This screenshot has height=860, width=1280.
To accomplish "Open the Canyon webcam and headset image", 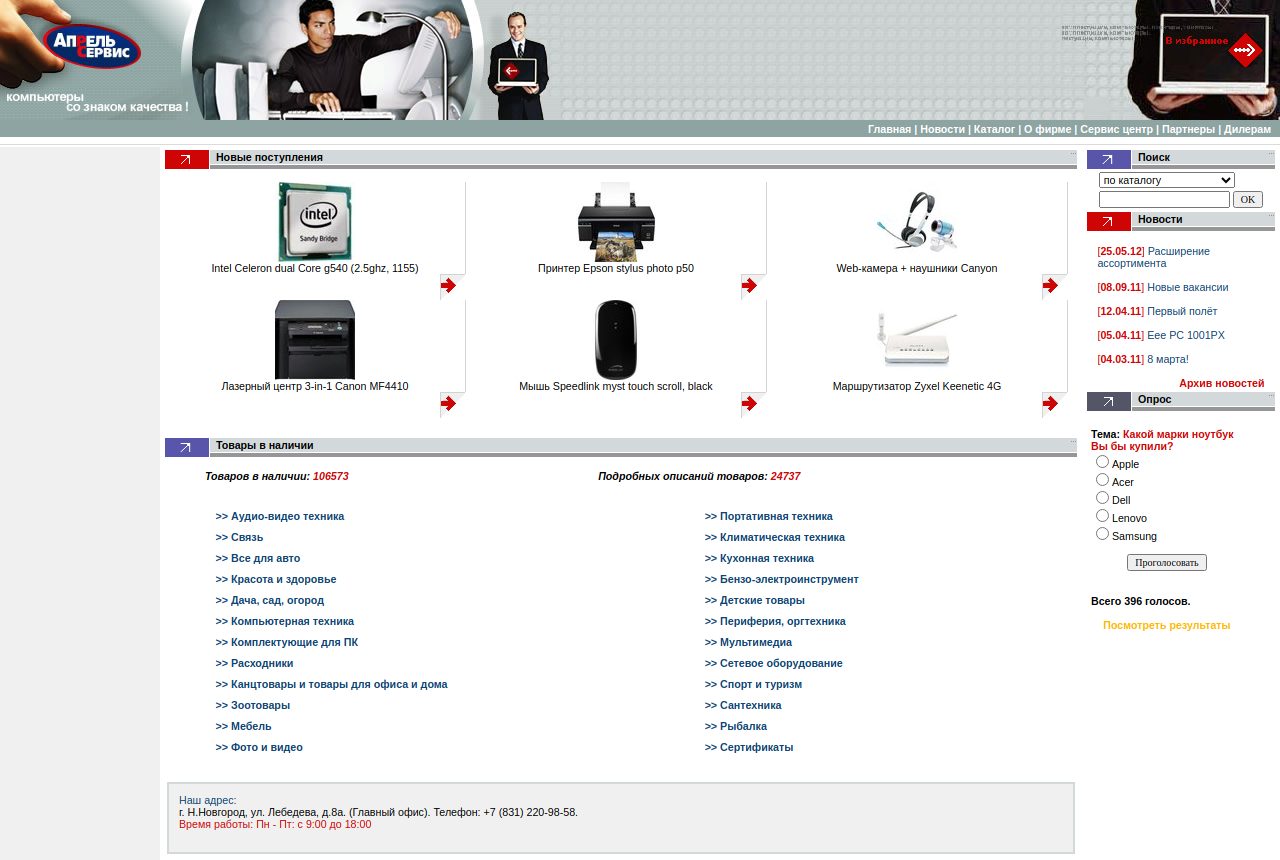I will pos(917,222).
